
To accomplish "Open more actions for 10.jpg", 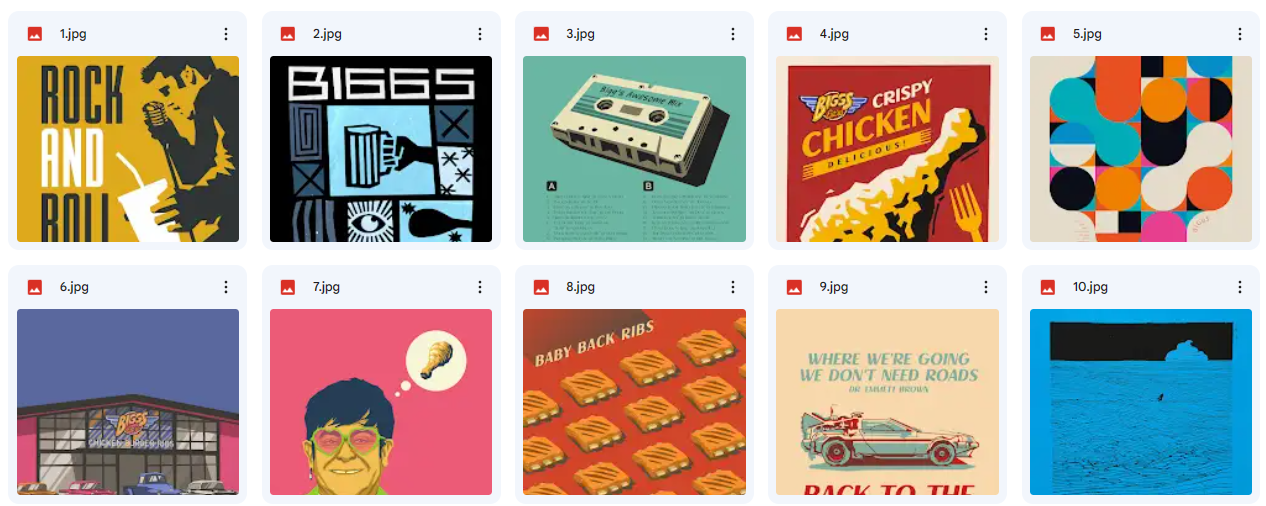I will tap(1239, 287).
